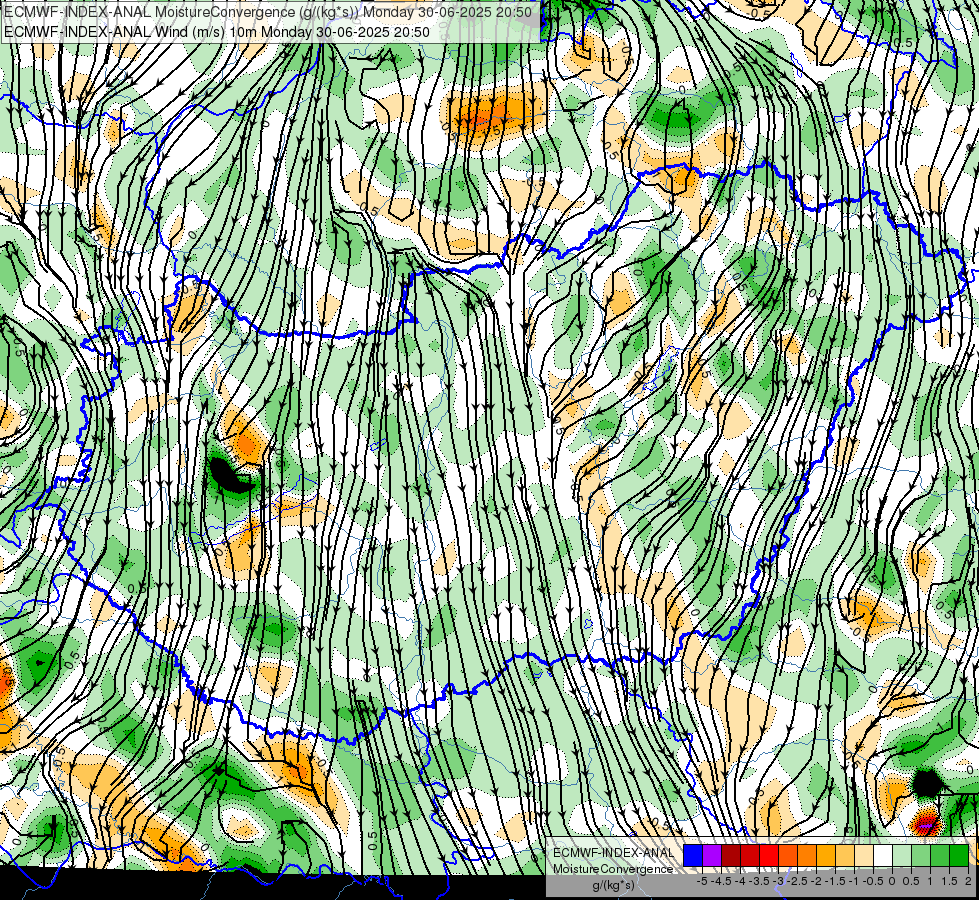Click the -3.5 legend scale value
Viewport: 979px width, 900px height.
(760, 881)
